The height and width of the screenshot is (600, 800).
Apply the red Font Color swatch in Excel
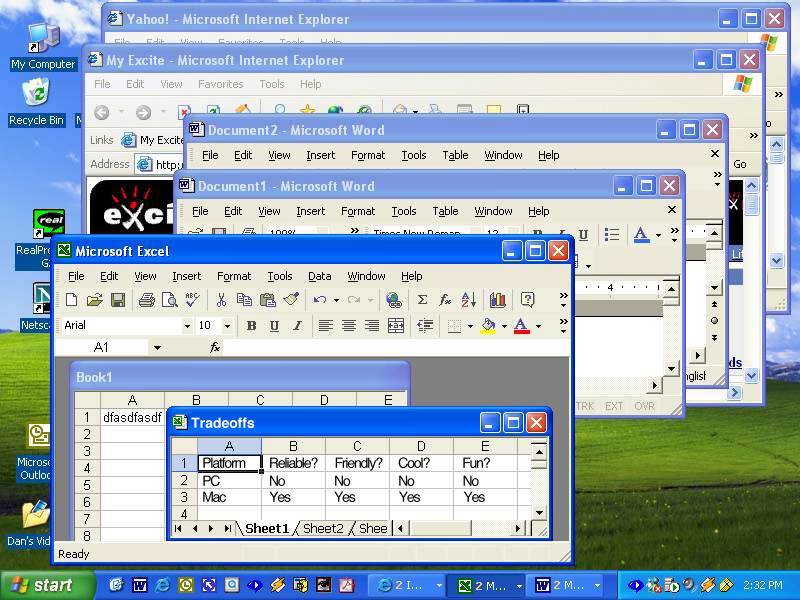[521, 326]
